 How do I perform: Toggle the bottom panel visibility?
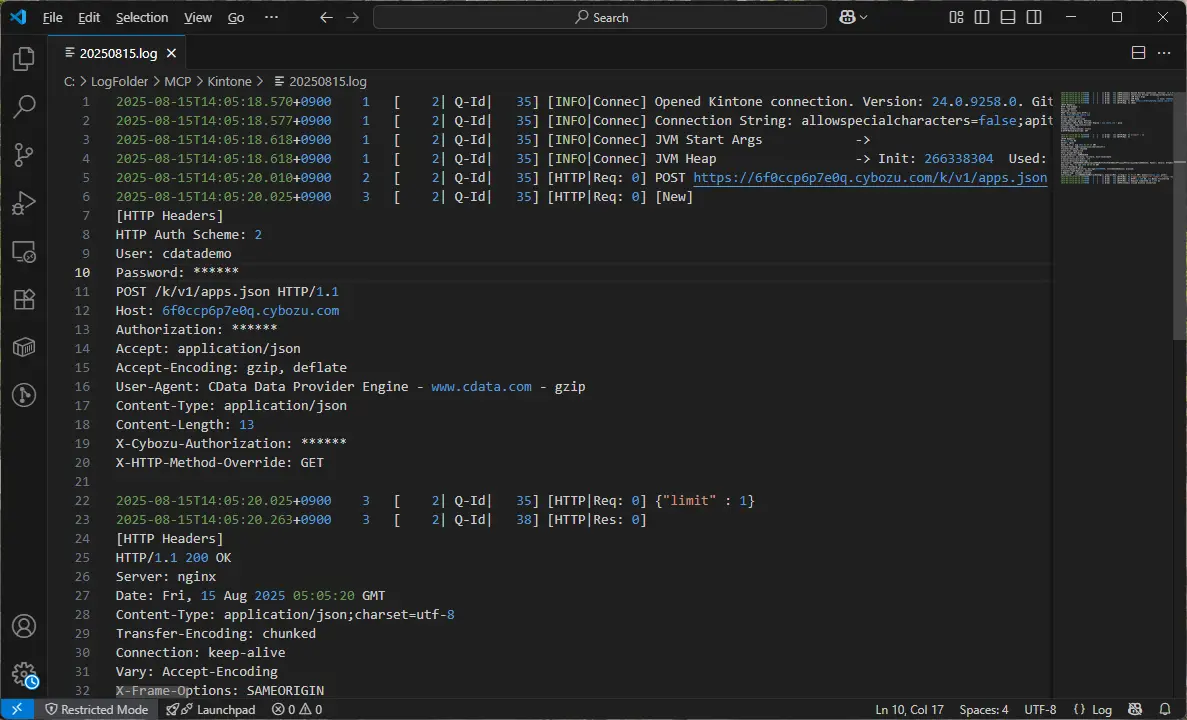1007,17
